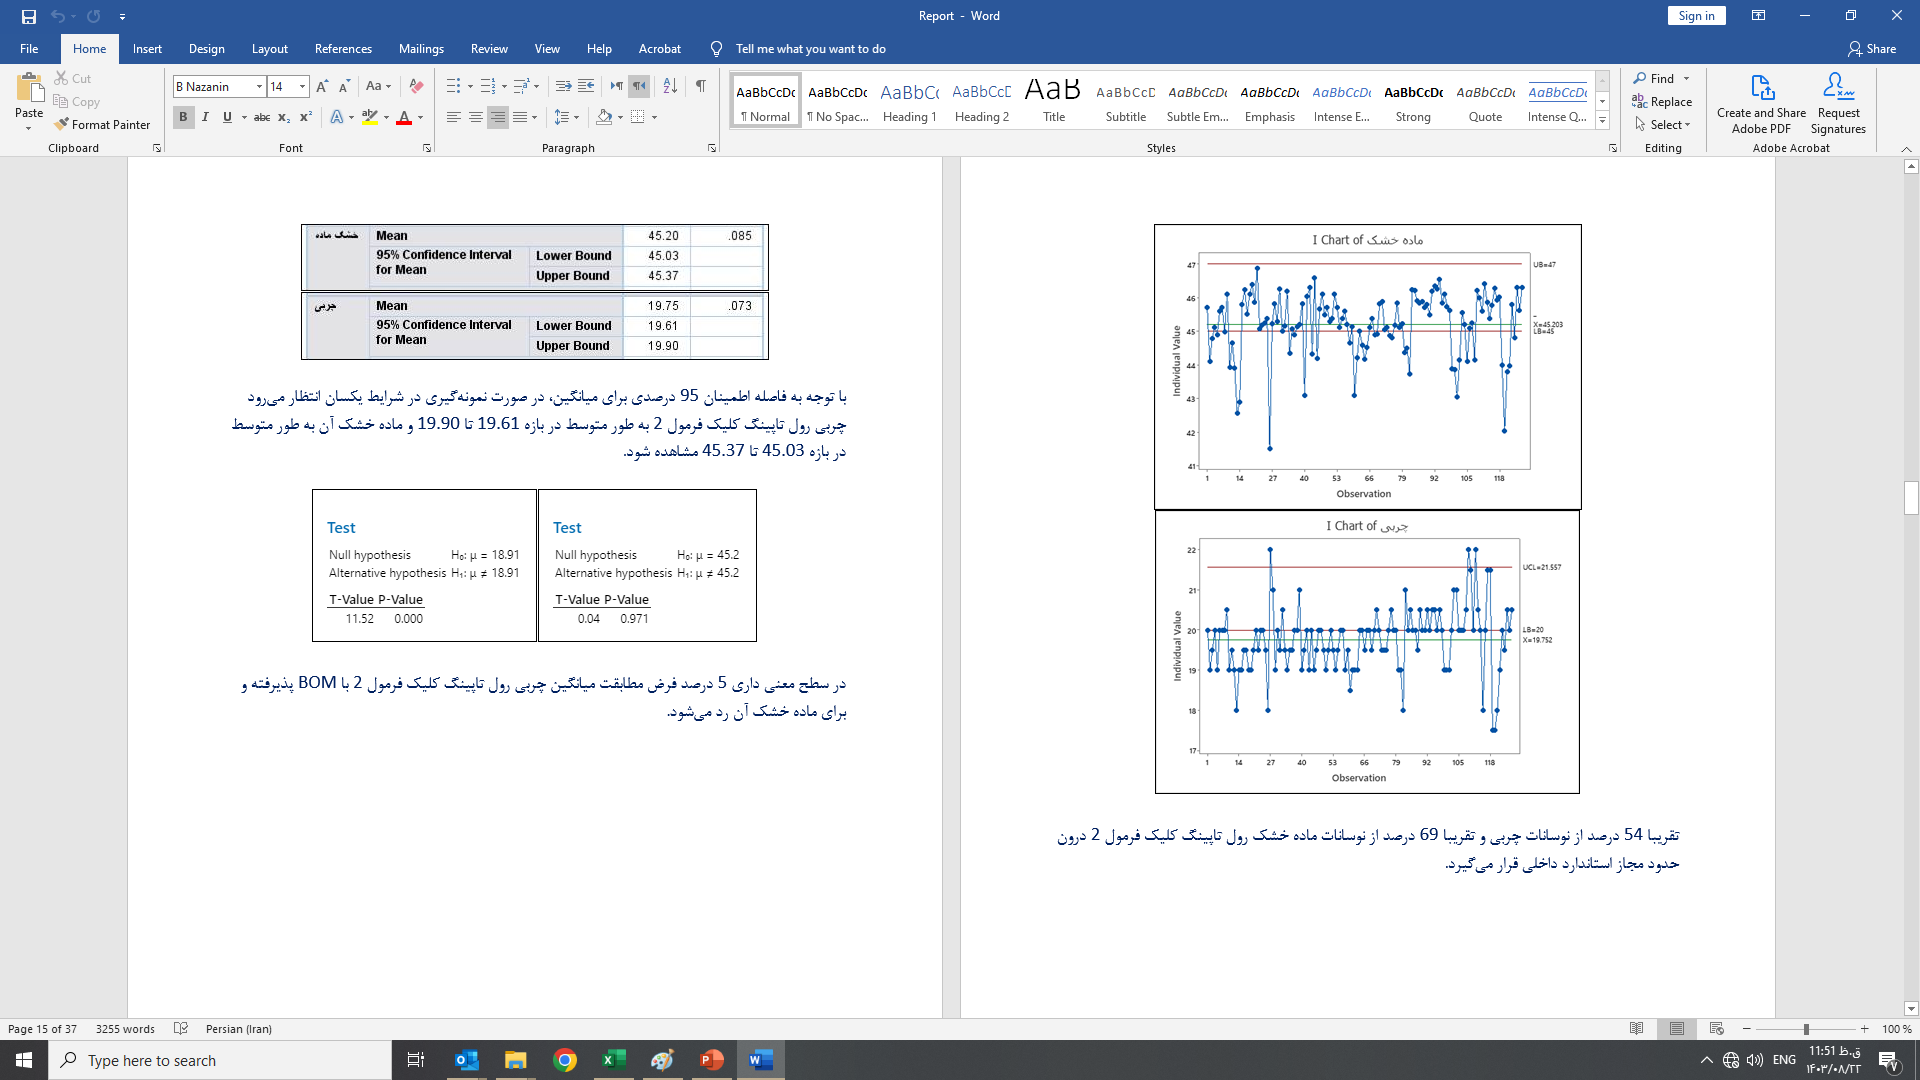Click the Undo arrow icon

58,16
